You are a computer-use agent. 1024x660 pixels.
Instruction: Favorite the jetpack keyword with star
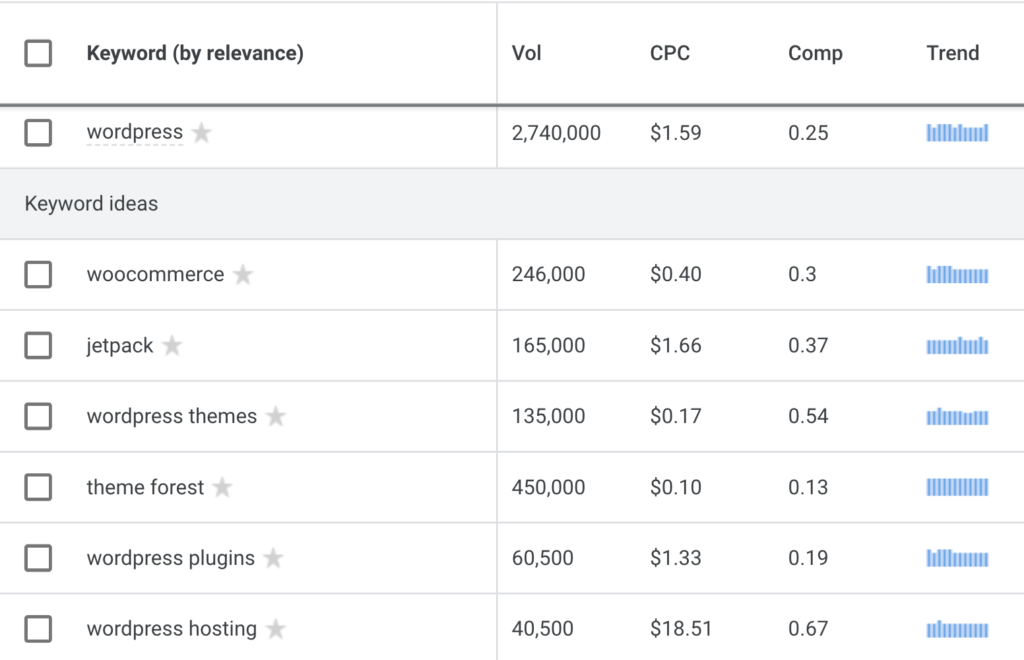(172, 345)
